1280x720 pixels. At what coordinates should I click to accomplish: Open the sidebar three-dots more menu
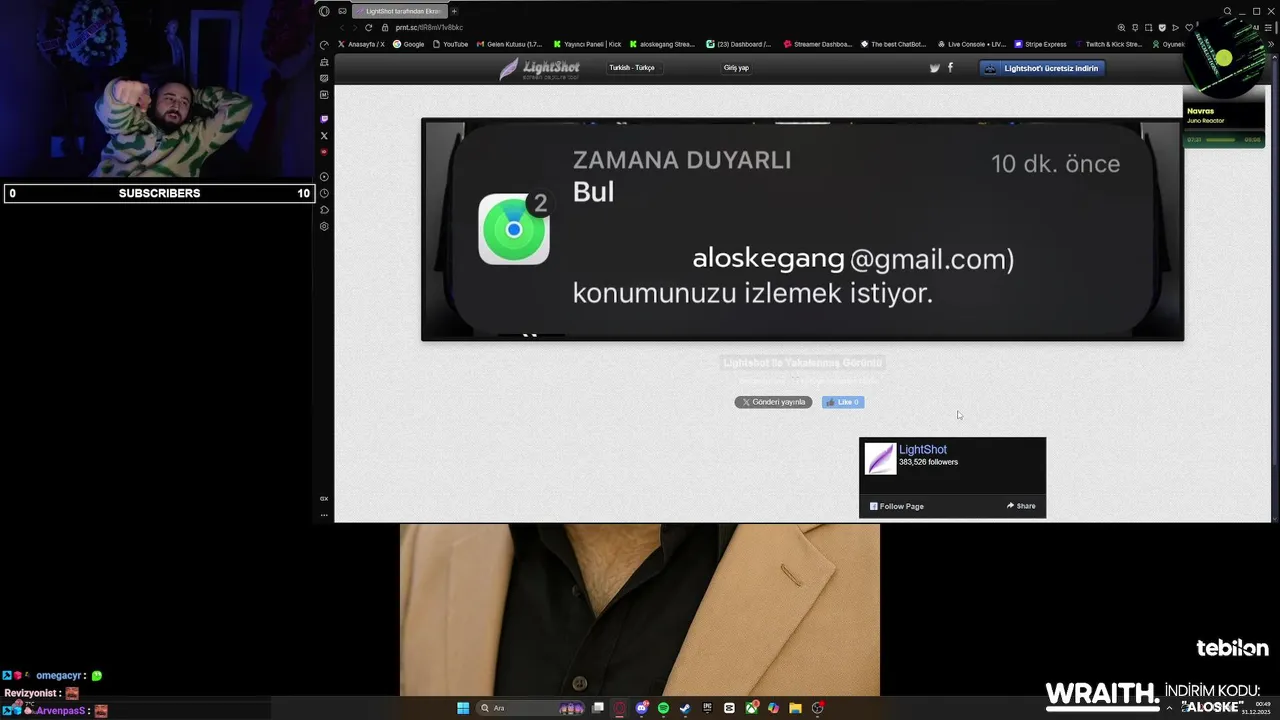[x=324, y=515]
